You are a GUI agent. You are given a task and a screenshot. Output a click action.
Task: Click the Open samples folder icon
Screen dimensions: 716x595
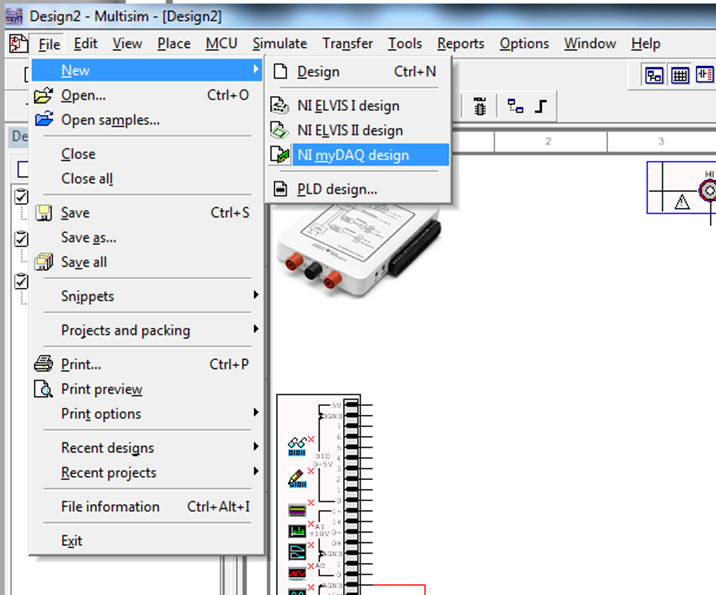44,119
